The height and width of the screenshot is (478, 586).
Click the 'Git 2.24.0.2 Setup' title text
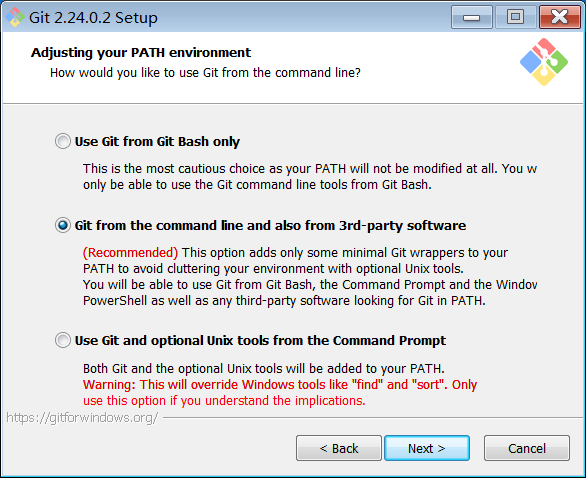point(93,18)
